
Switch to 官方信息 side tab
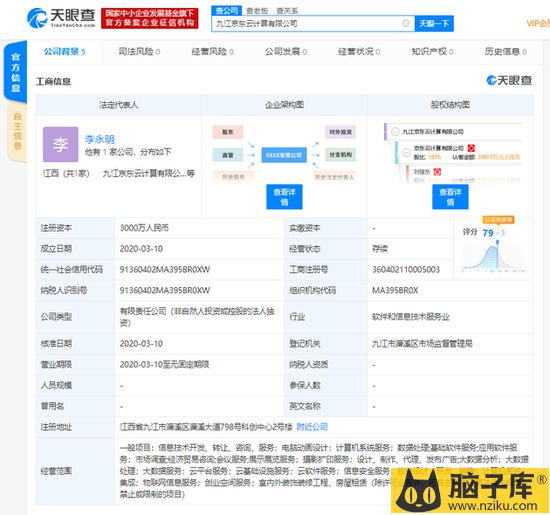[16, 72]
